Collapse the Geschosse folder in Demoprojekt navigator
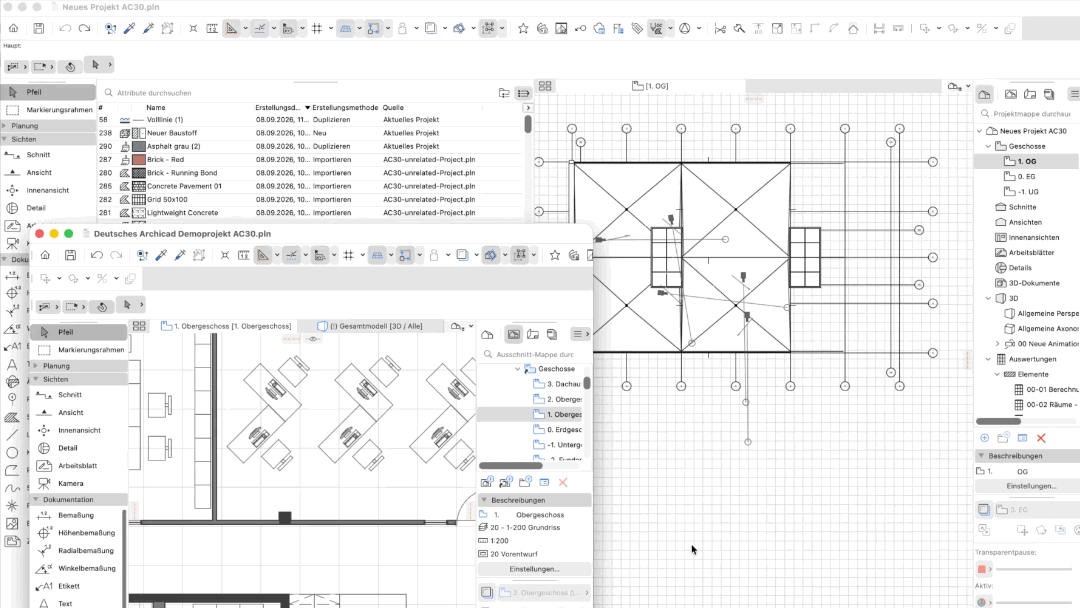Image resolution: width=1080 pixels, height=608 pixels. pos(517,369)
